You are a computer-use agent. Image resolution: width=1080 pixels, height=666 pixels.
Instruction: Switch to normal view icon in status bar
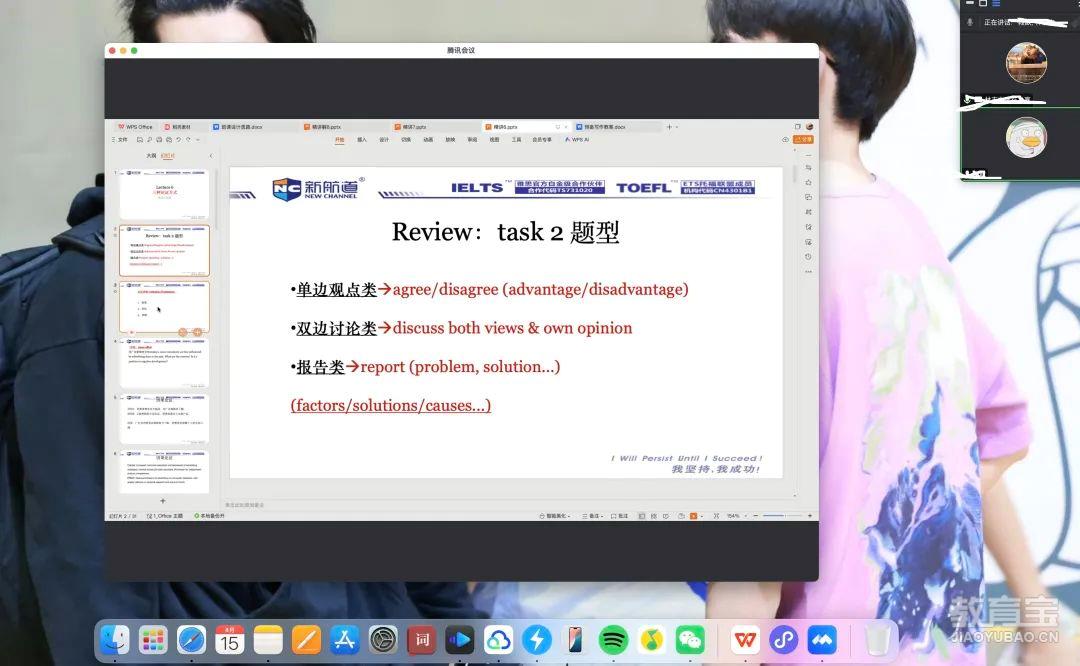642,516
